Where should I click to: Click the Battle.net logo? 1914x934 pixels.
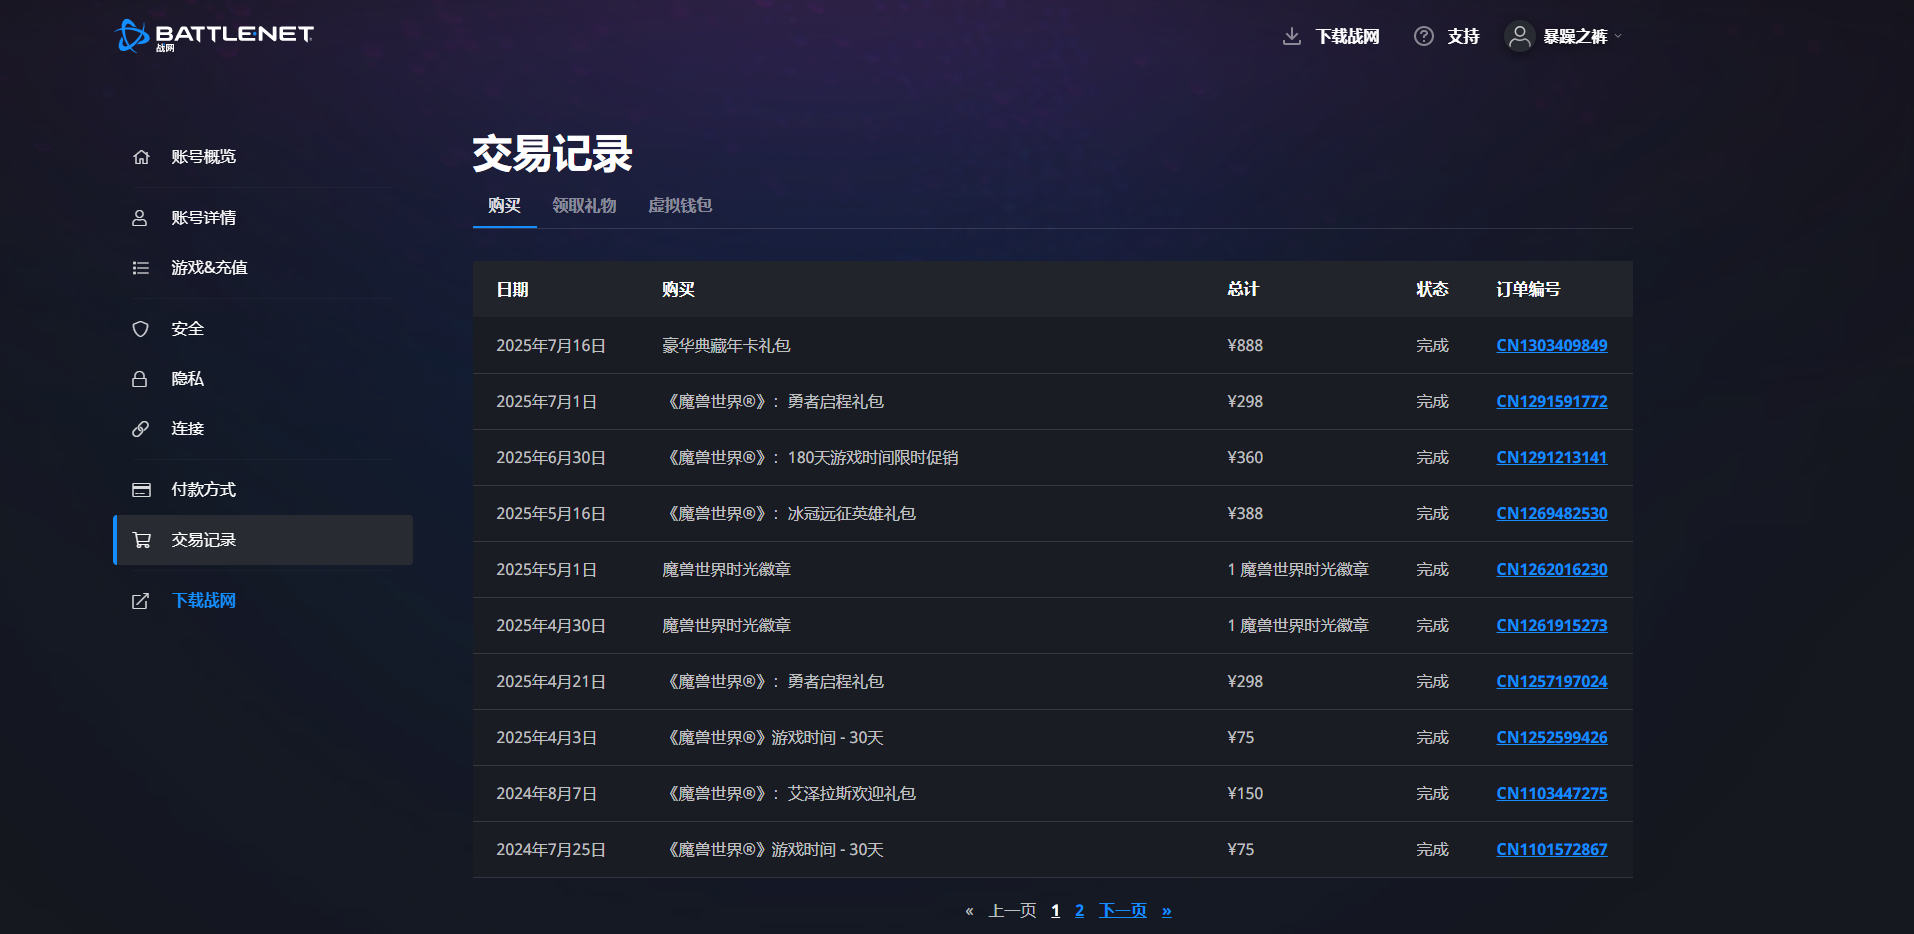point(214,36)
